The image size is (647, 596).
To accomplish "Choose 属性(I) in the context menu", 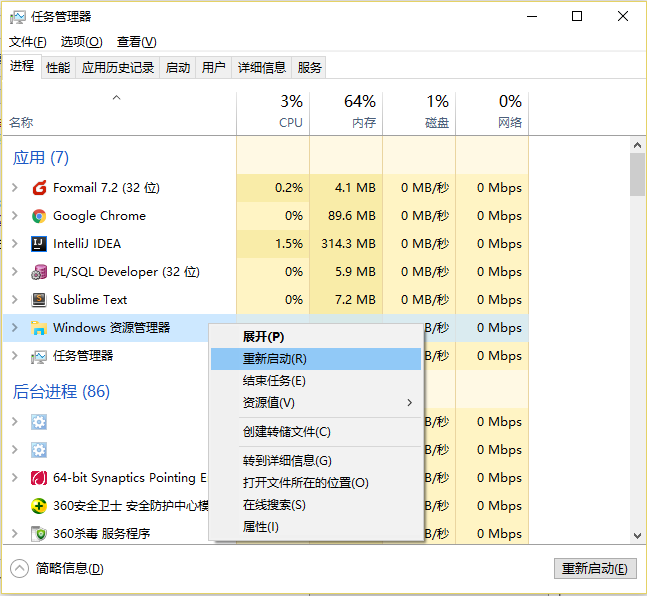I will click(x=316, y=527).
